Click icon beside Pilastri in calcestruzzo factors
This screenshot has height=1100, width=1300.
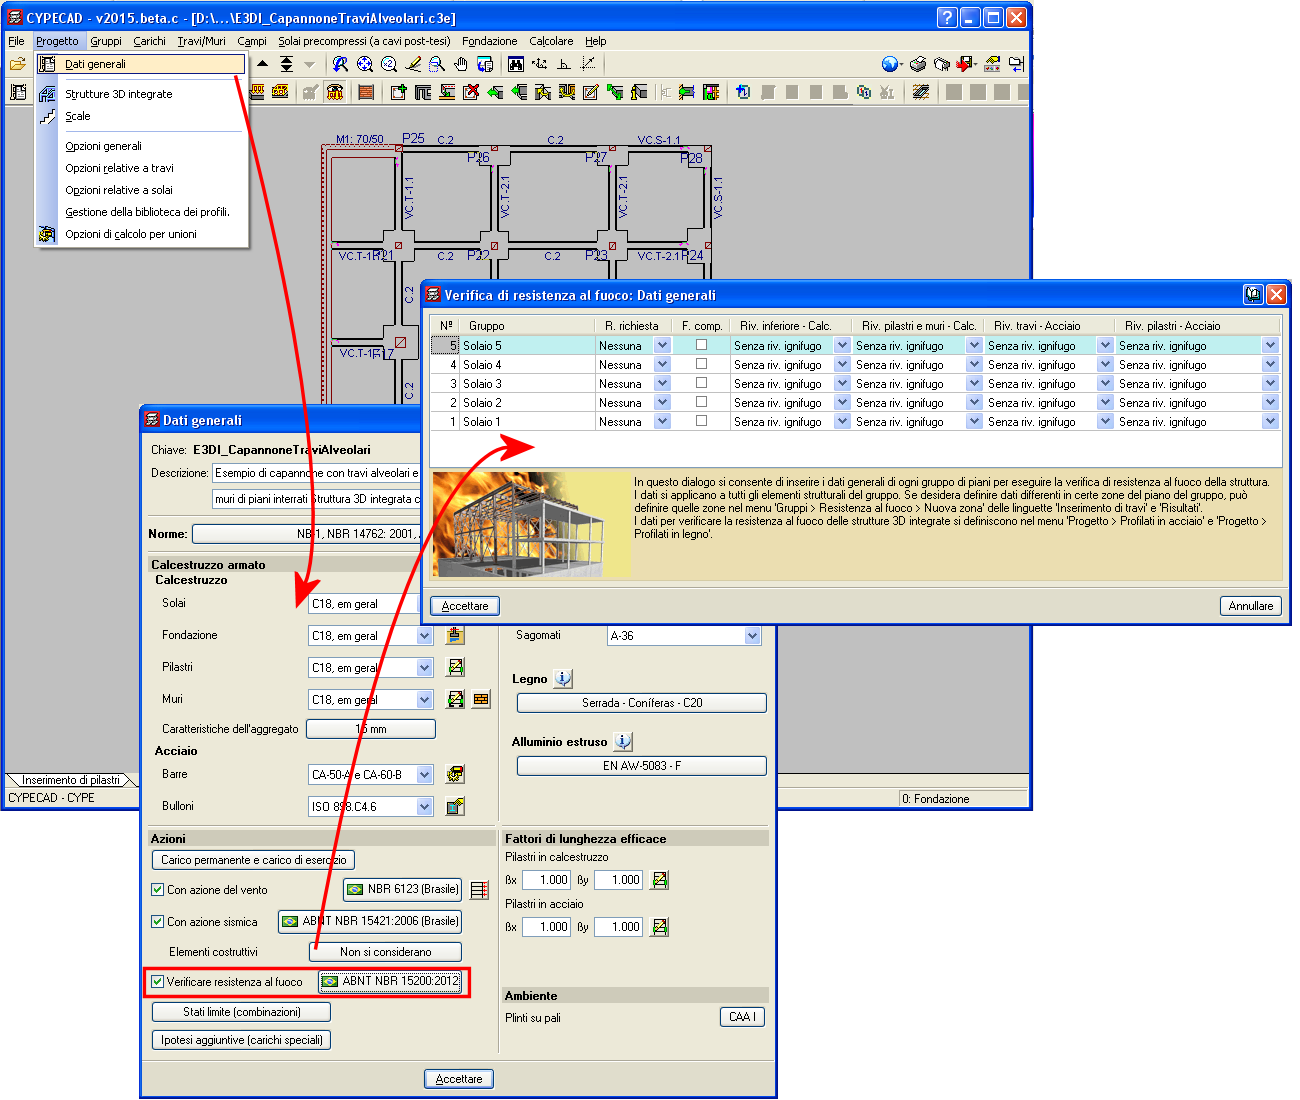click(660, 880)
